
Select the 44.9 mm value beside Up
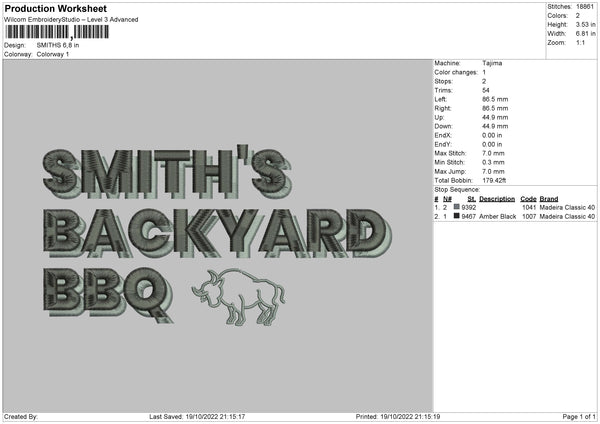[495, 117]
